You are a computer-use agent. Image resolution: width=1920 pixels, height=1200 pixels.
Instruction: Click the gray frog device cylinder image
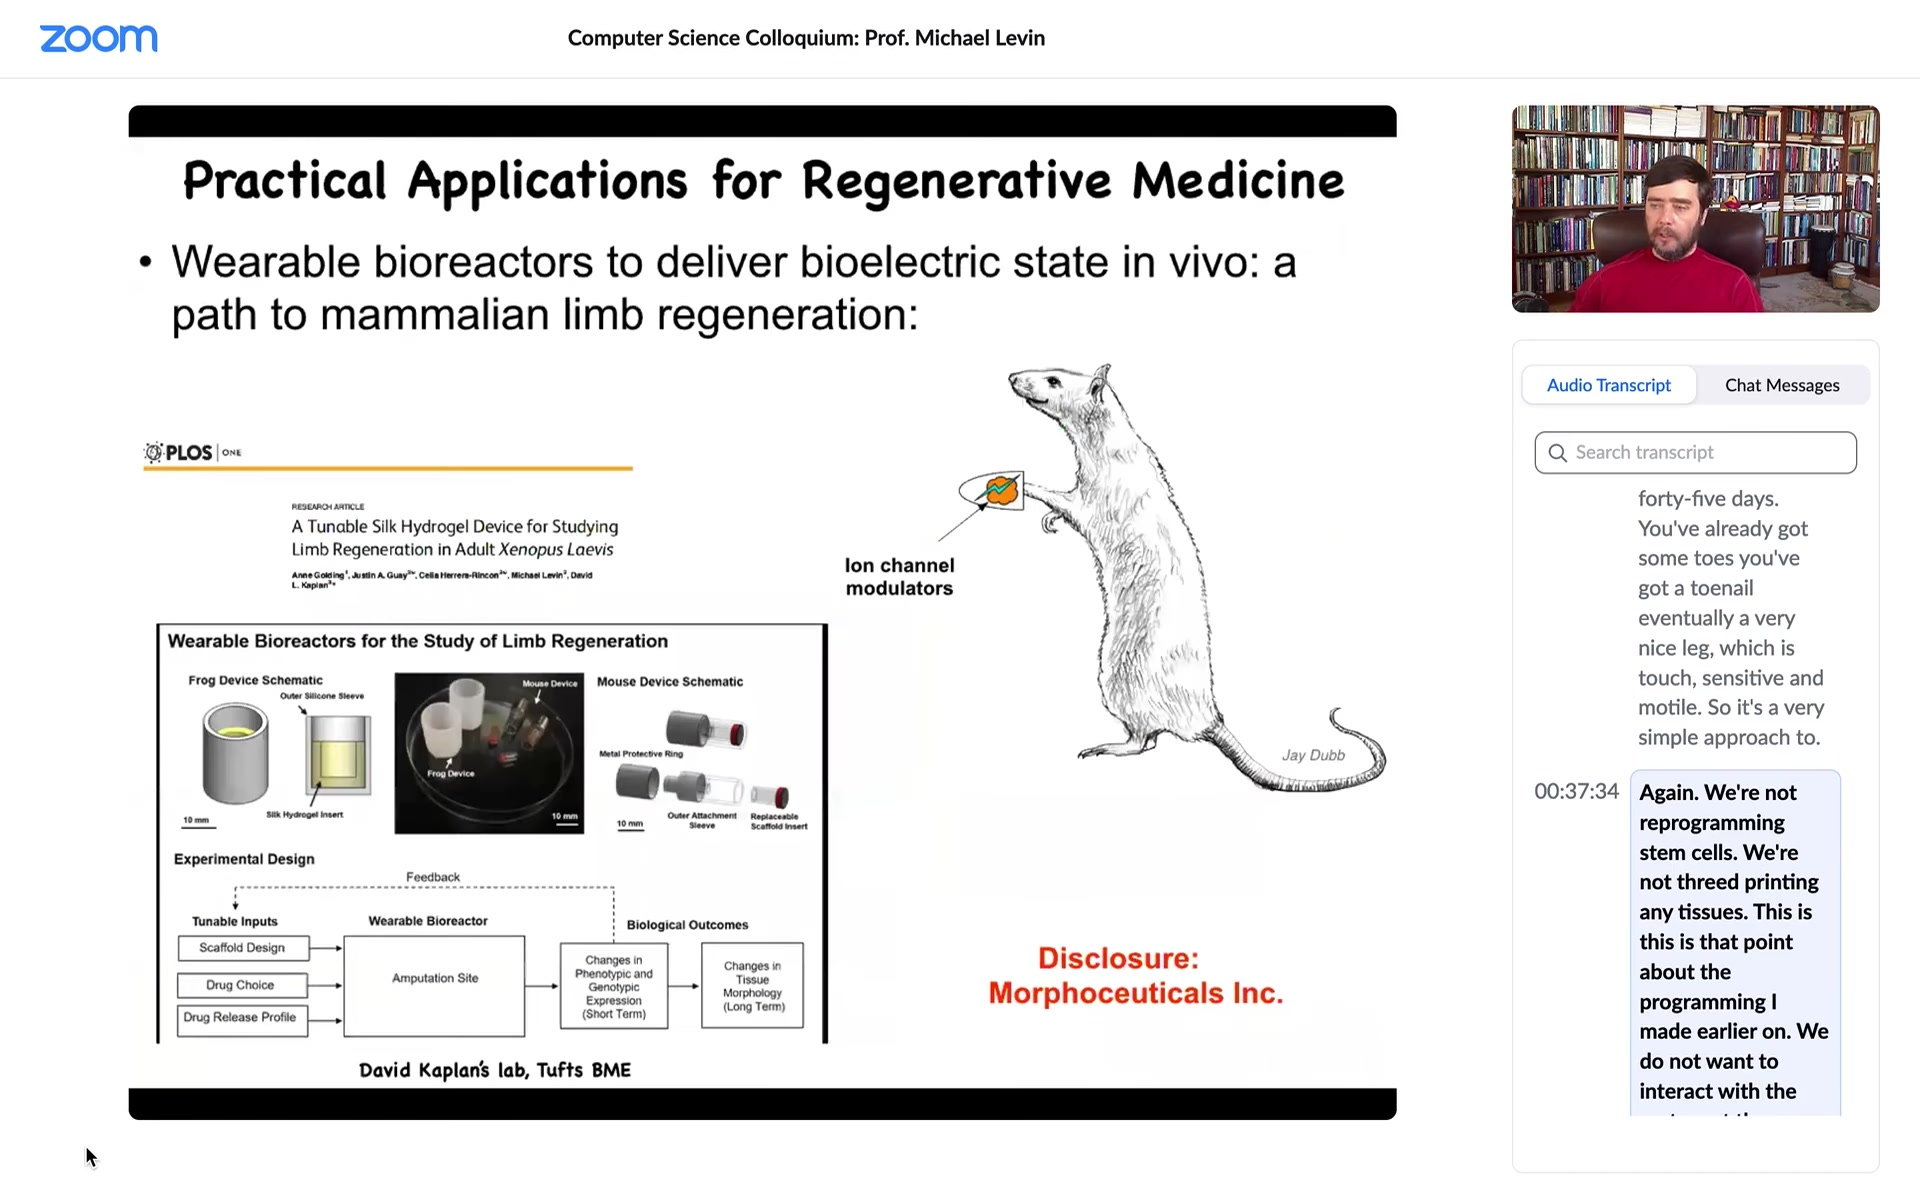tap(235, 753)
